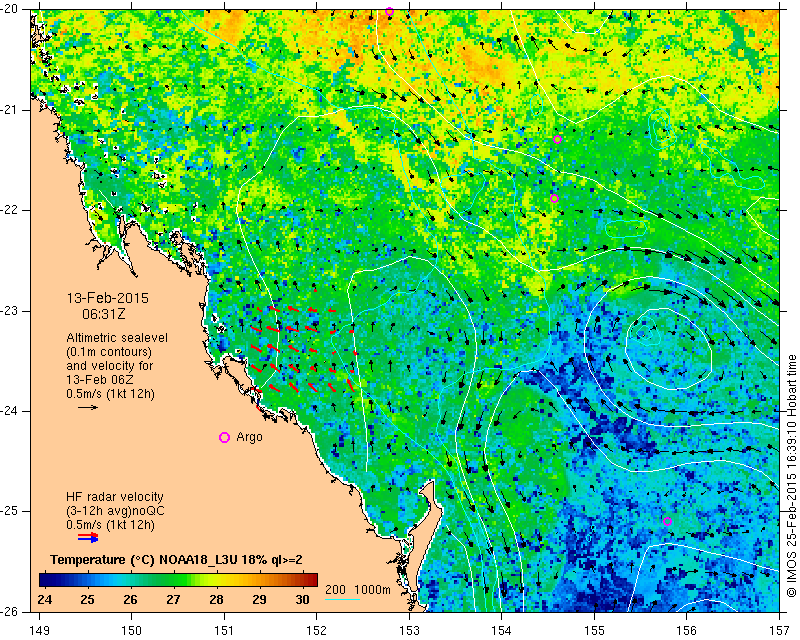The height and width of the screenshot is (640, 800).
Task: Click the latitude axis label '-22'
Action: click(9, 210)
